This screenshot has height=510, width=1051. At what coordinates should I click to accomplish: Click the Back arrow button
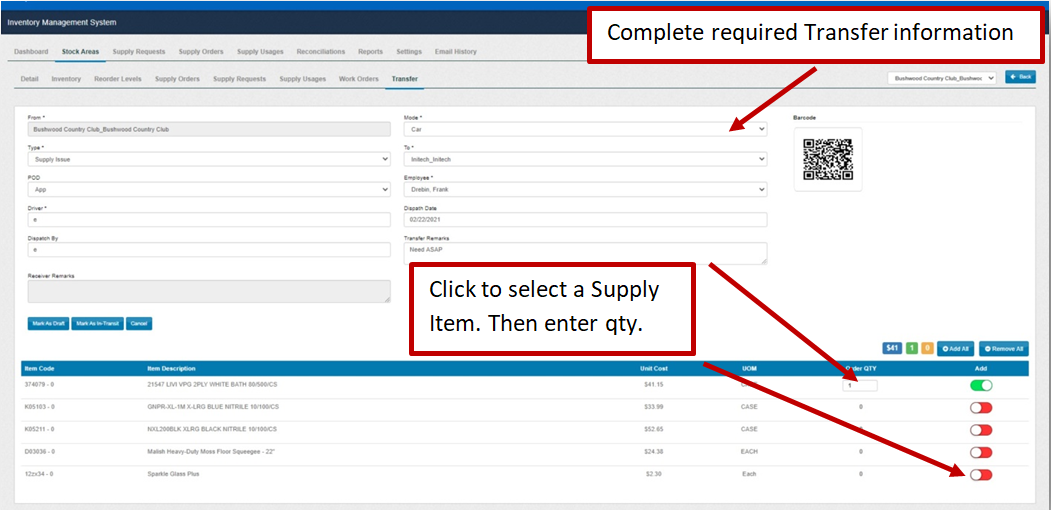pos(1020,77)
